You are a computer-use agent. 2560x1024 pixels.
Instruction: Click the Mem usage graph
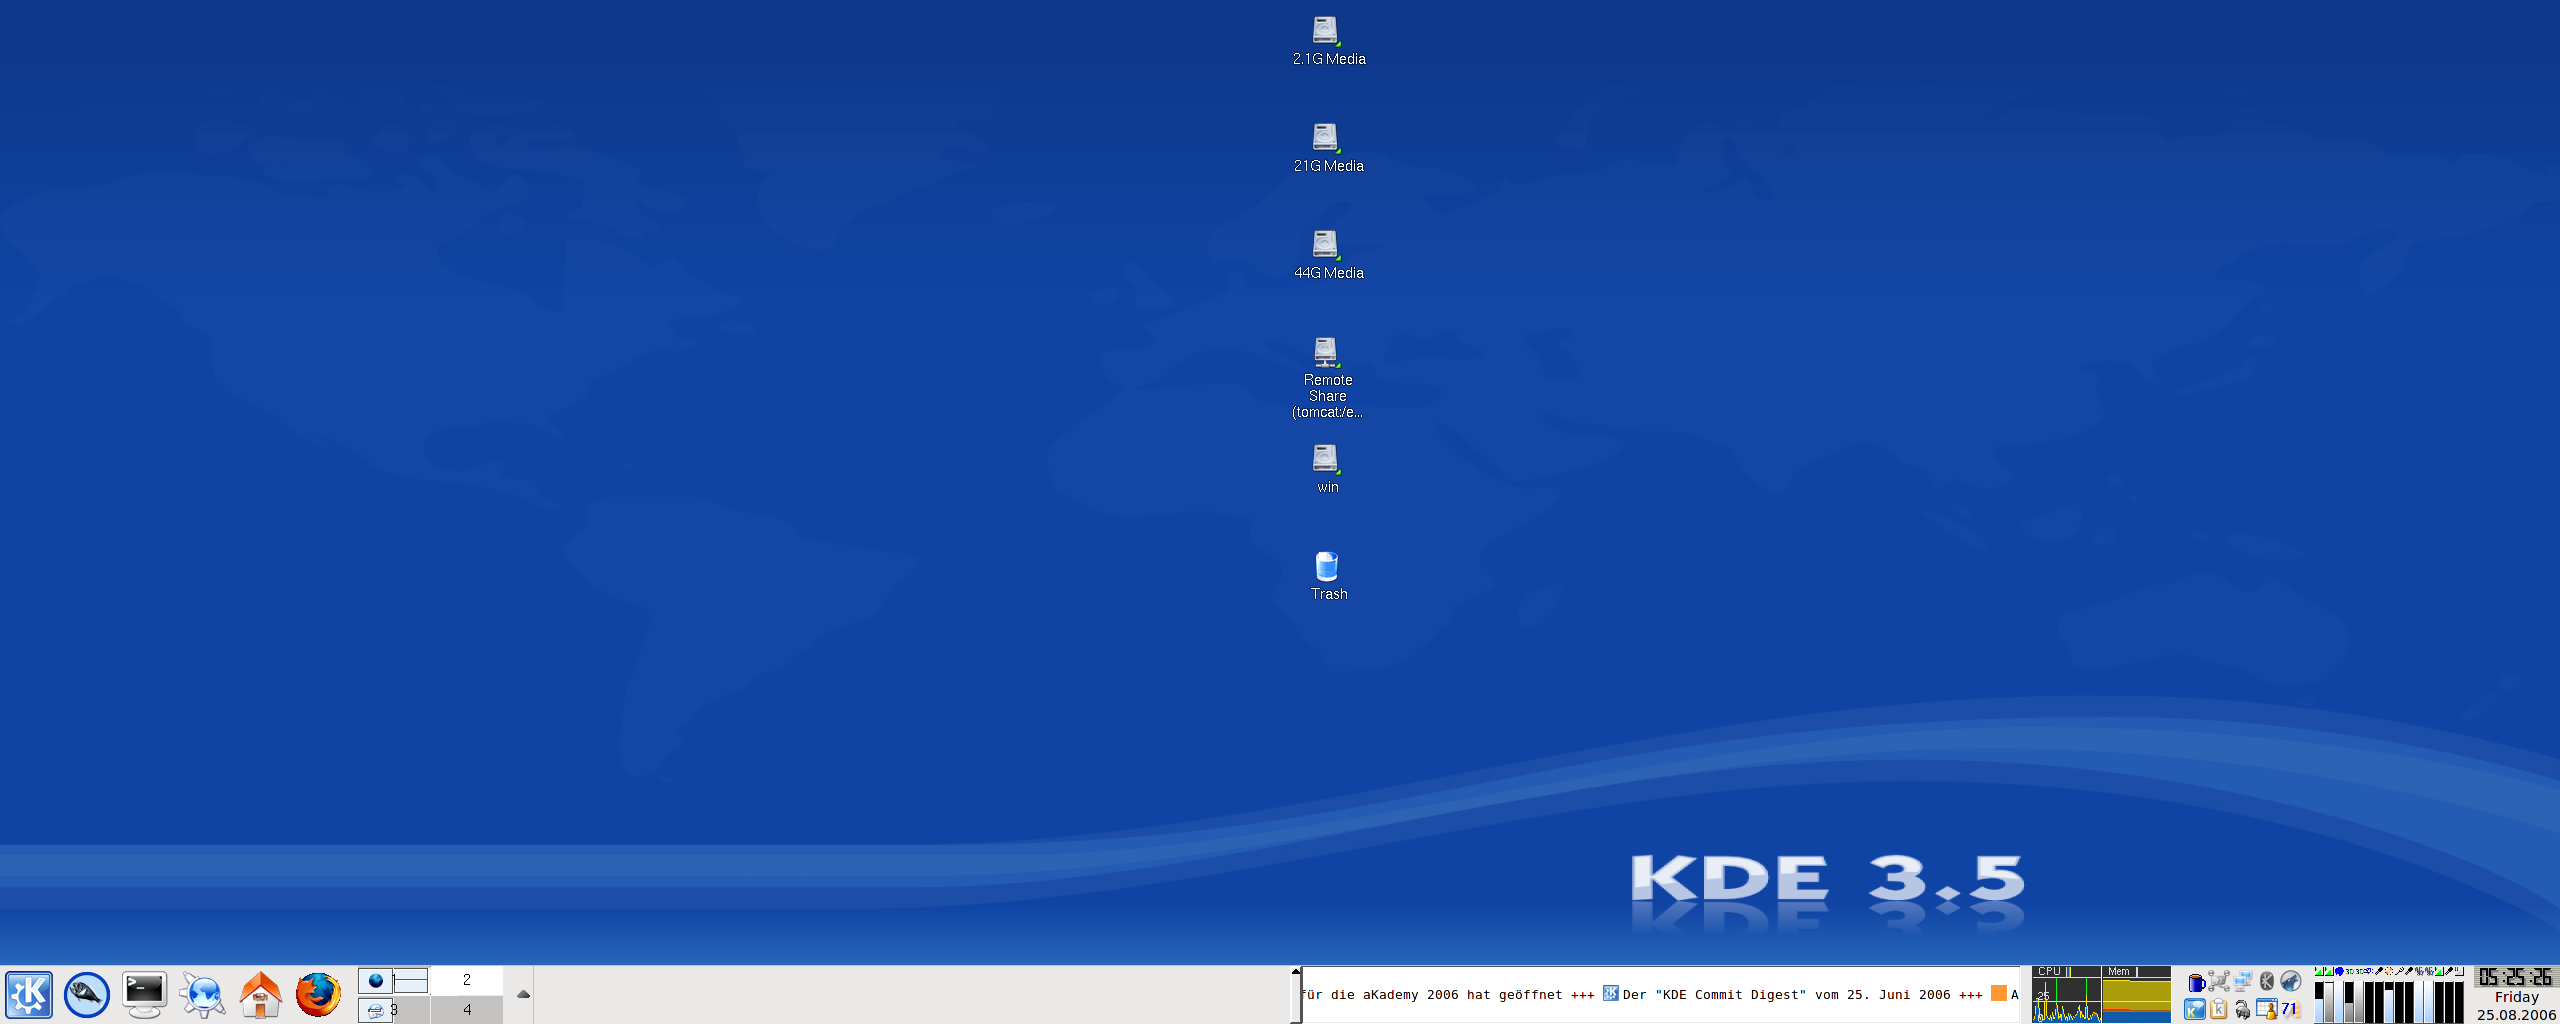2136,995
